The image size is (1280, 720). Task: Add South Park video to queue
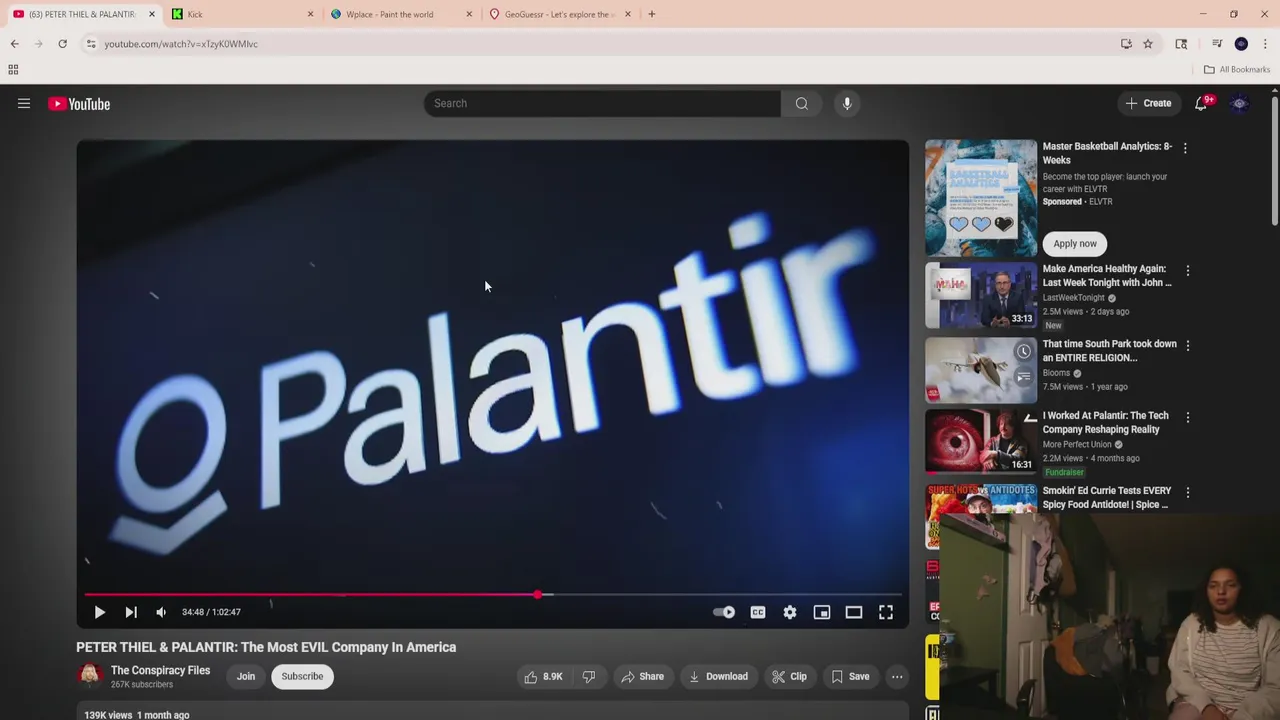[1023, 377]
